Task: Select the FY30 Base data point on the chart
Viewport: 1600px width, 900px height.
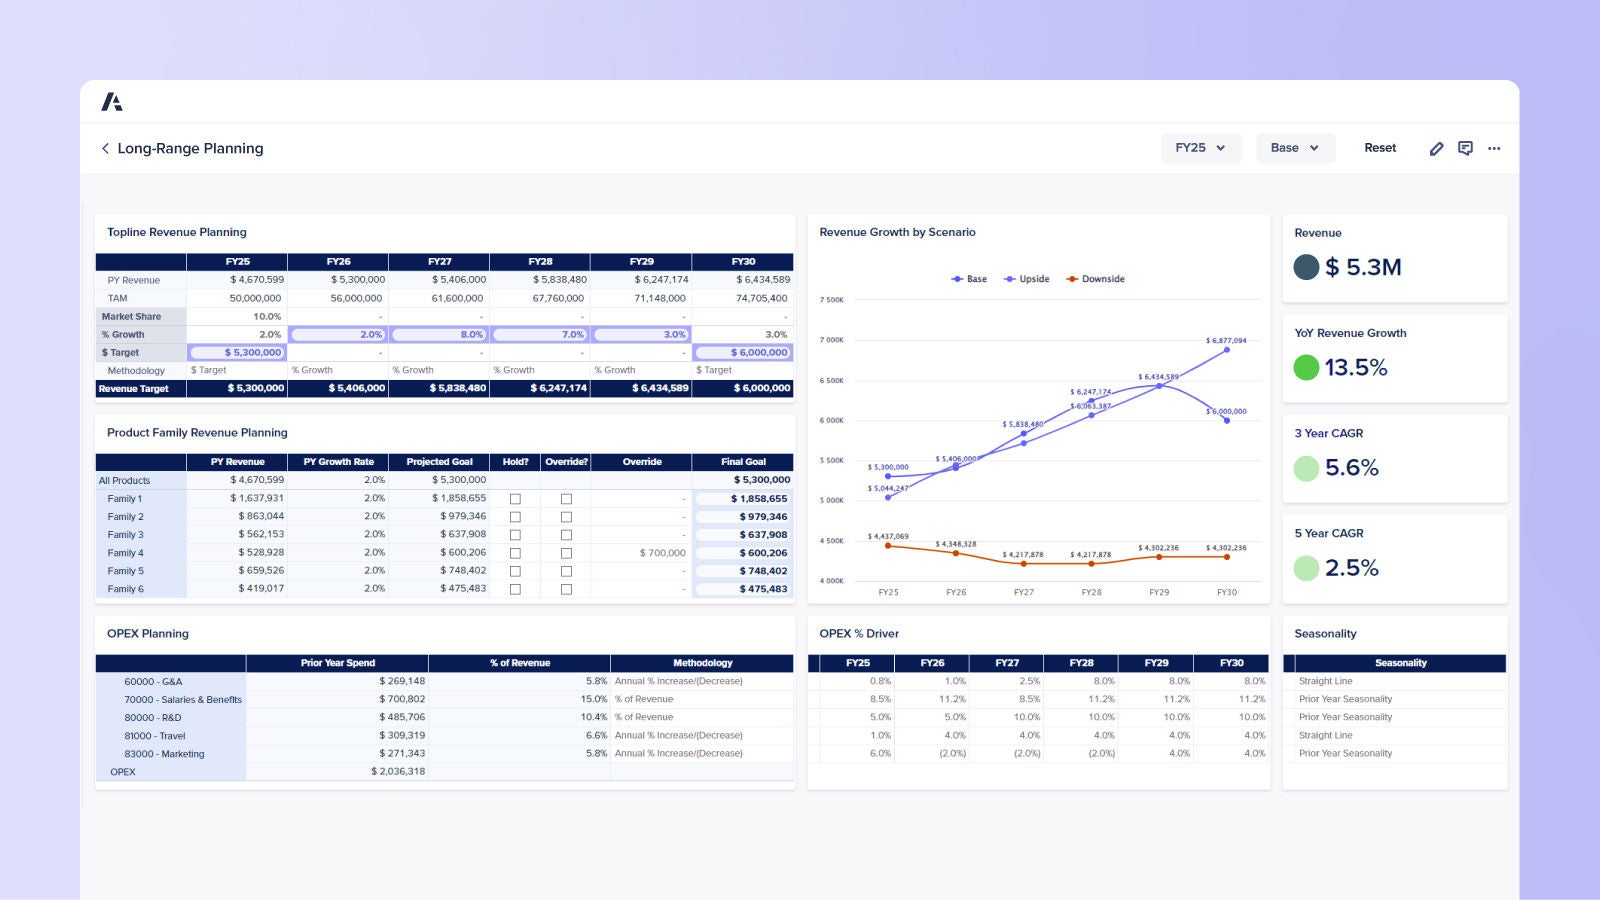Action: tap(1226, 421)
